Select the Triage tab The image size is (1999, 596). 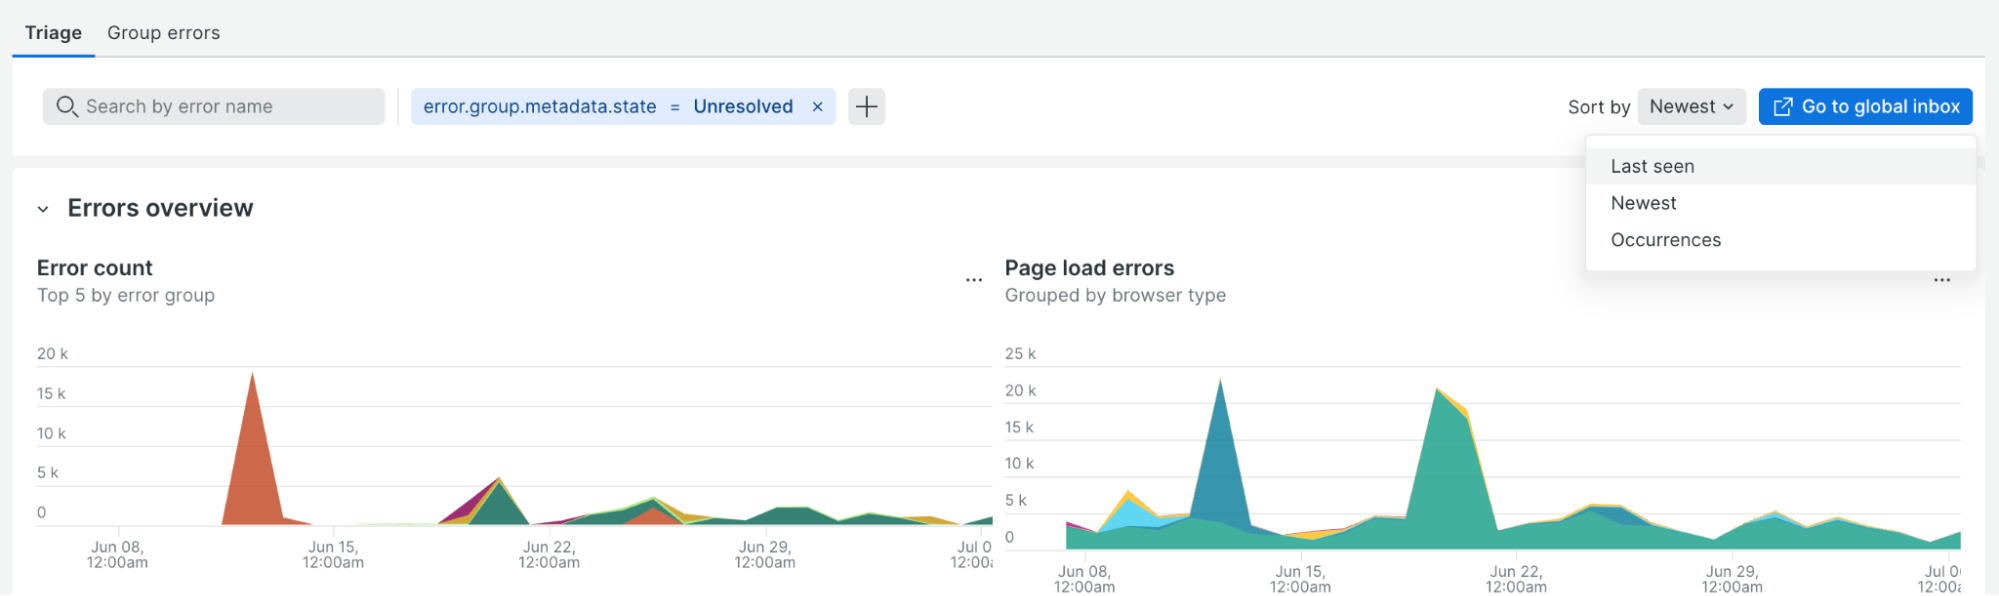tap(53, 33)
